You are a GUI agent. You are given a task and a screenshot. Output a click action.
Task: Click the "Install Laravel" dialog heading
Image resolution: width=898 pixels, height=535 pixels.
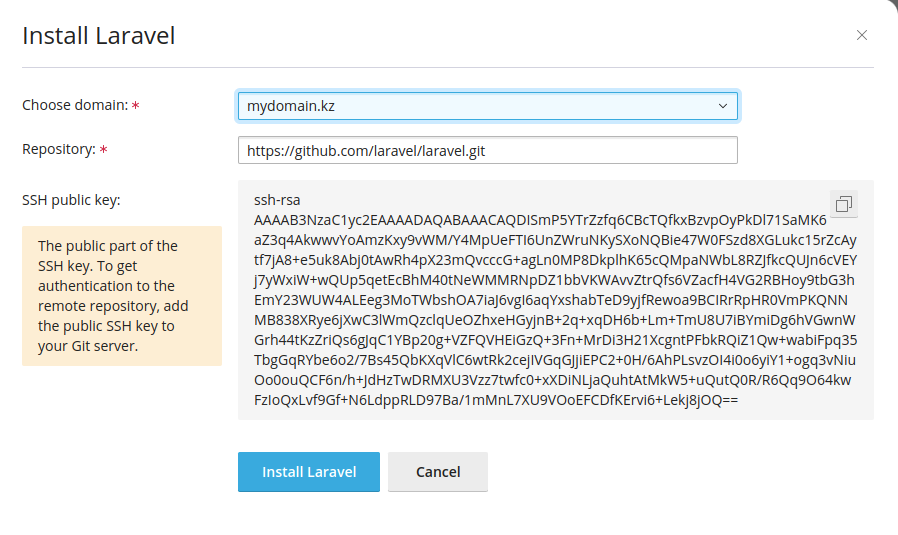(99, 36)
